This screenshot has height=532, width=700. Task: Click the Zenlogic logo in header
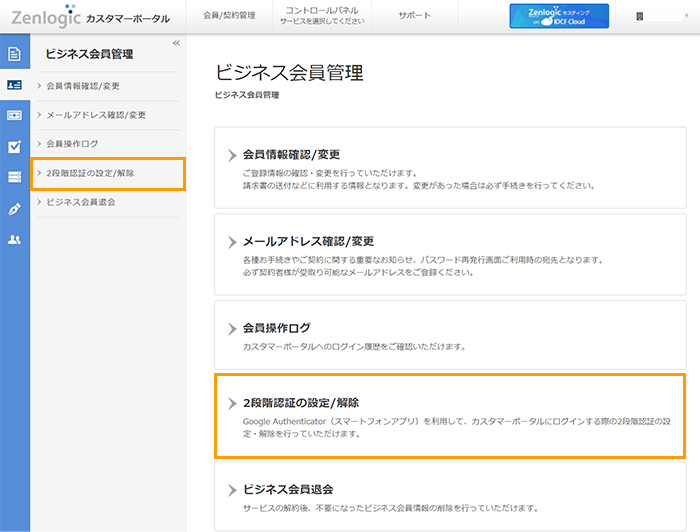[x=45, y=16]
